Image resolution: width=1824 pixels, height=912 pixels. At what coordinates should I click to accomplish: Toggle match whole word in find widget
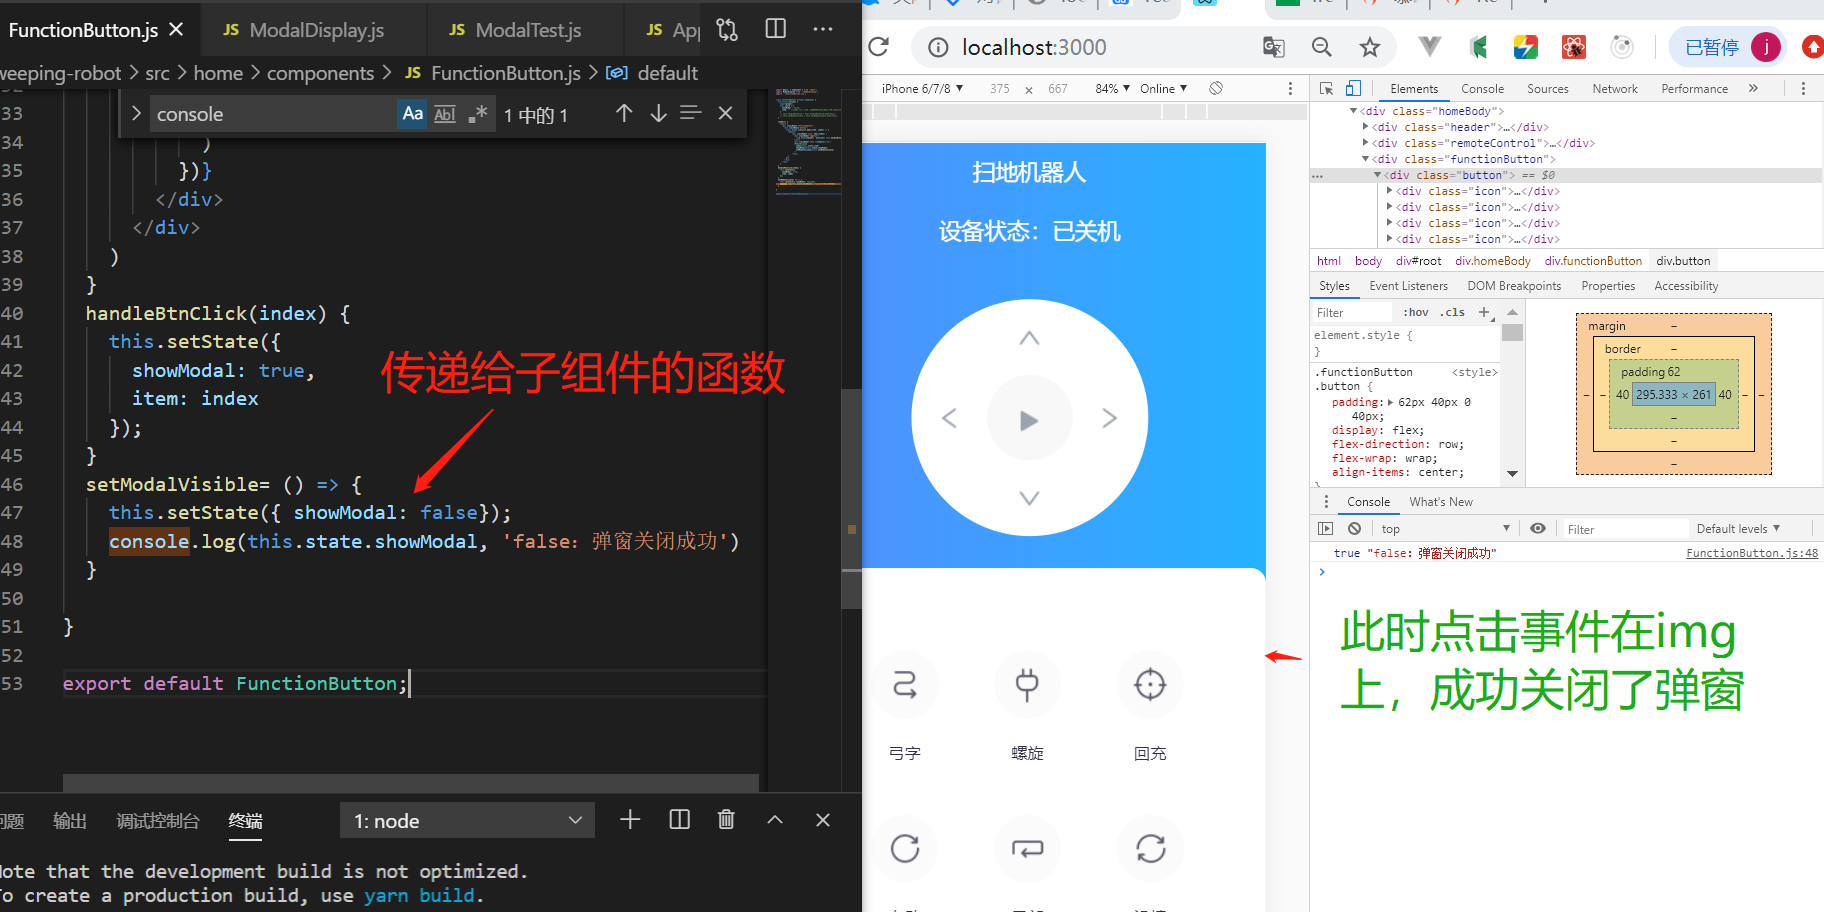pos(445,114)
